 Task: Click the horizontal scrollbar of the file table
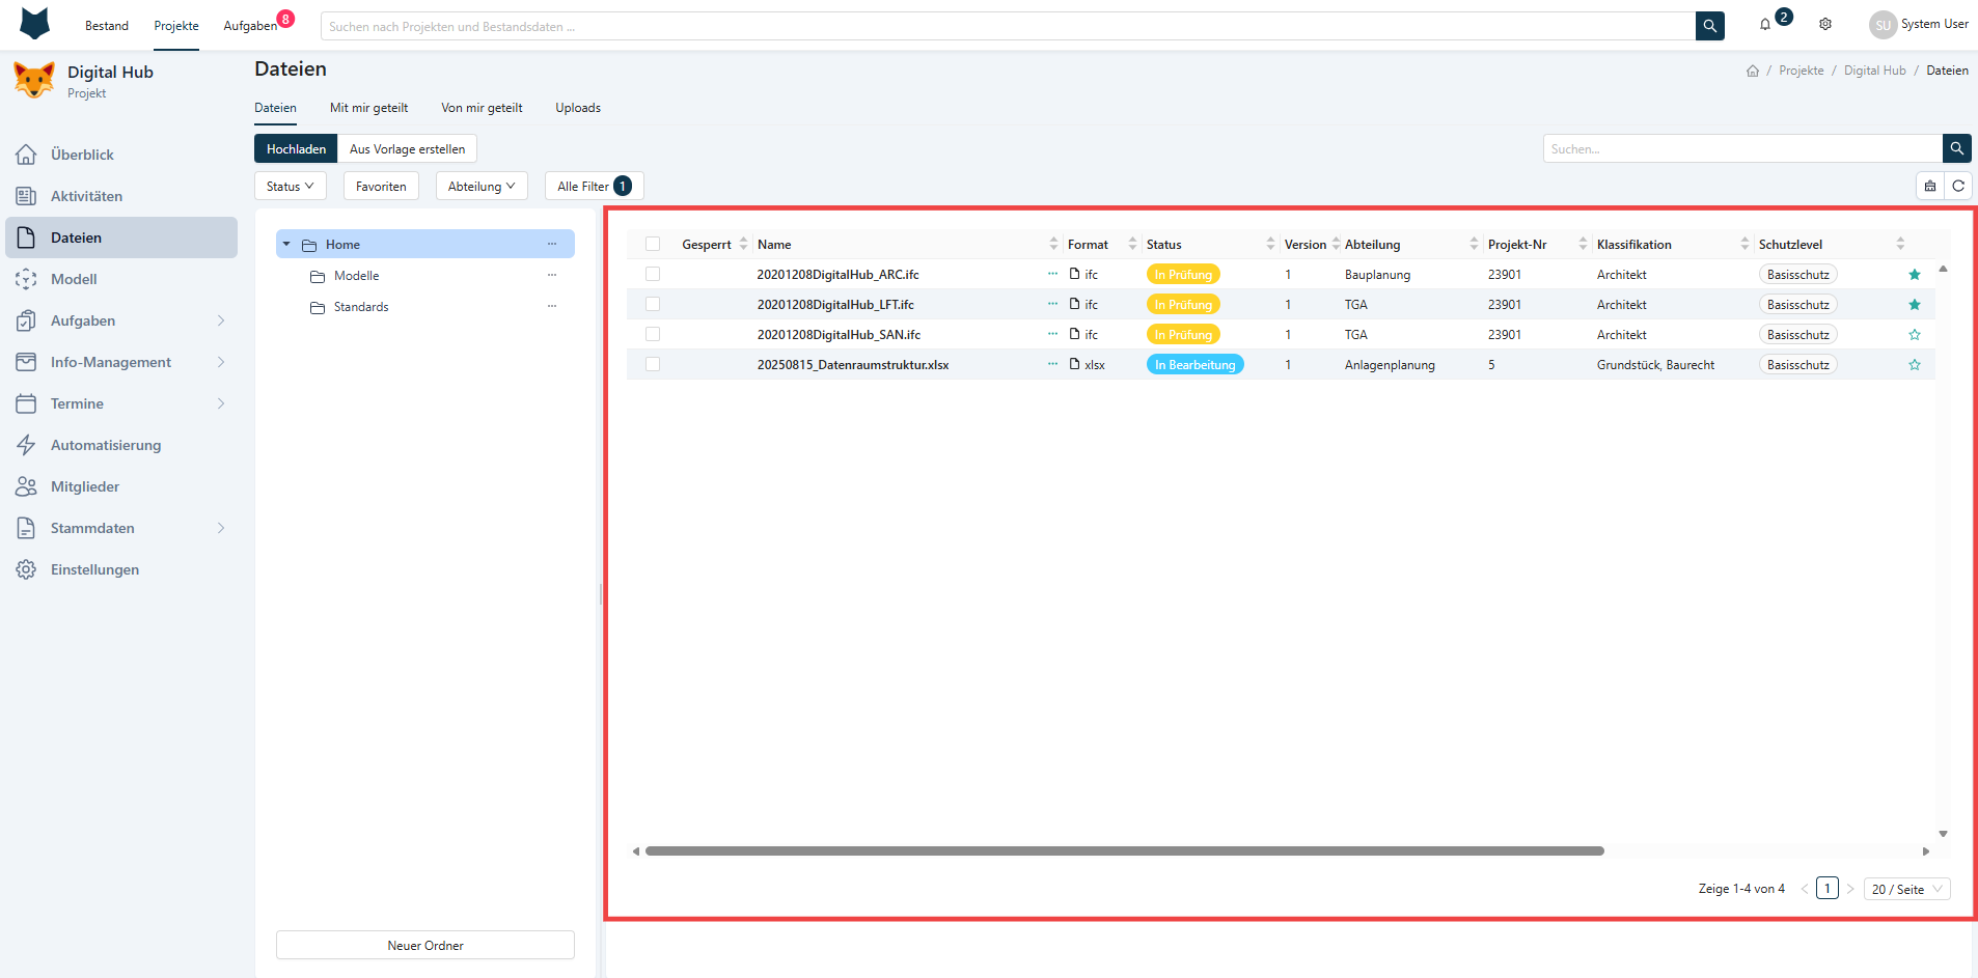[1124, 851]
